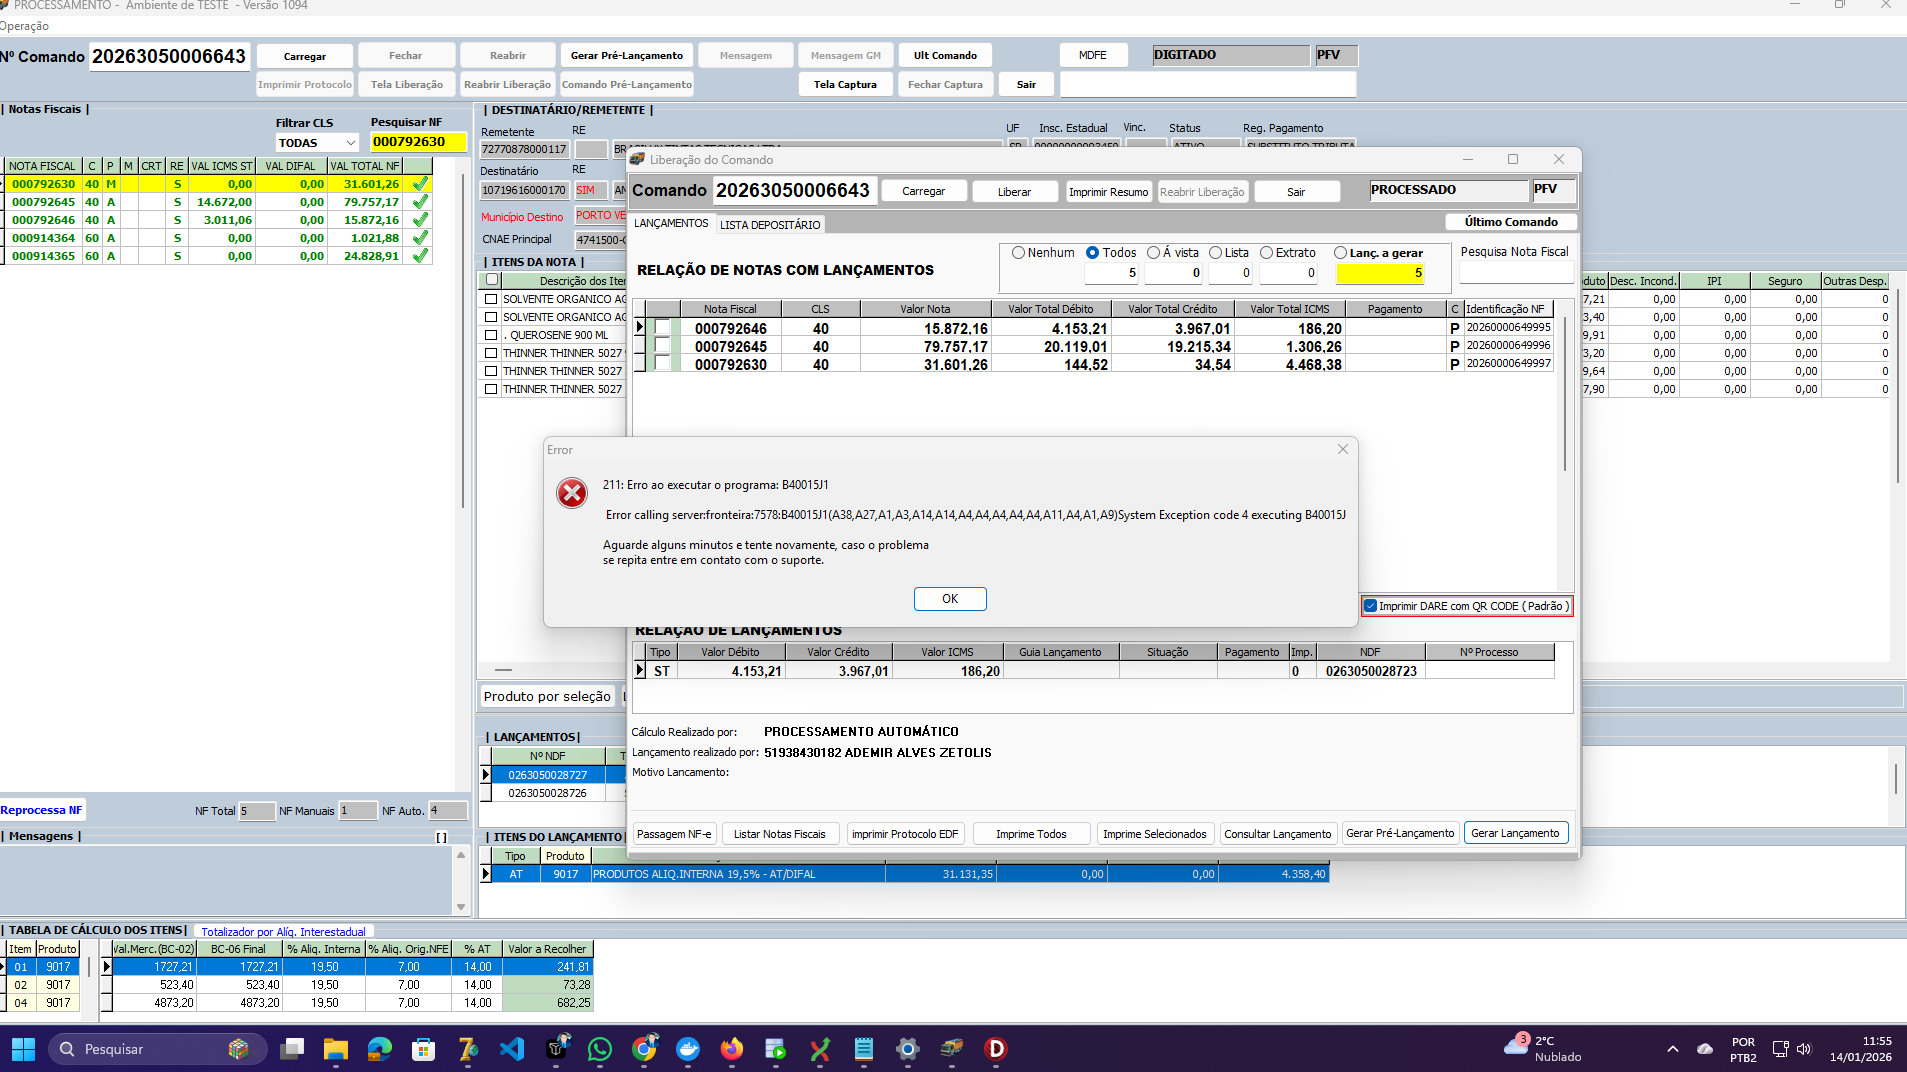The height and width of the screenshot is (1072, 1907).
Task: Expand the ST row in Relação de Lançamentos
Action: pos(640,671)
